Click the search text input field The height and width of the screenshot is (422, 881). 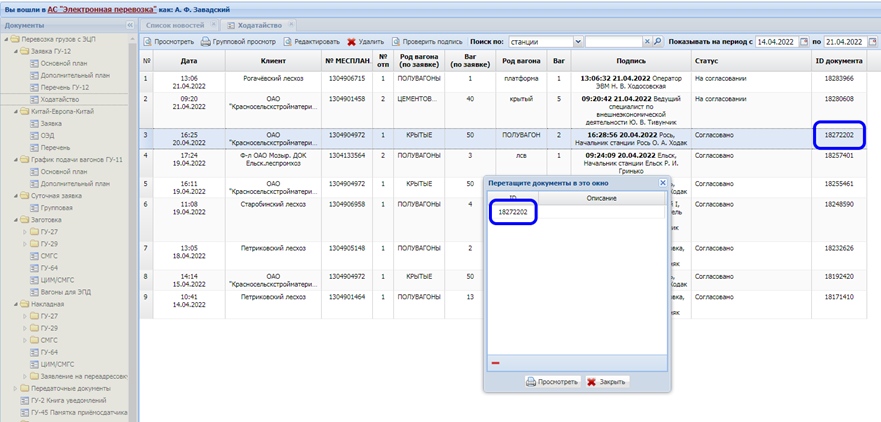click(x=614, y=42)
